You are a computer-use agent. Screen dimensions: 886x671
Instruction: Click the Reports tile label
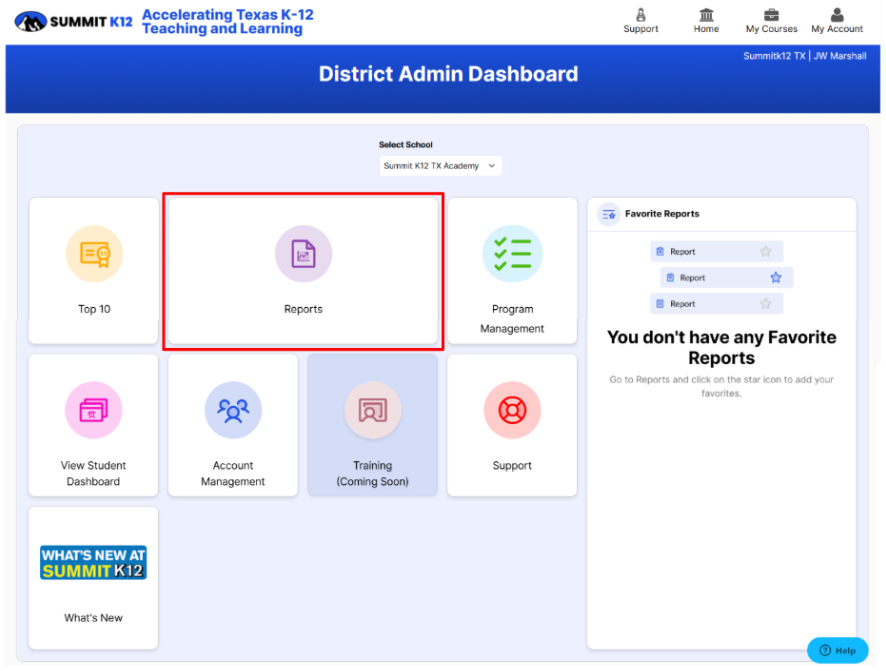[x=303, y=310]
